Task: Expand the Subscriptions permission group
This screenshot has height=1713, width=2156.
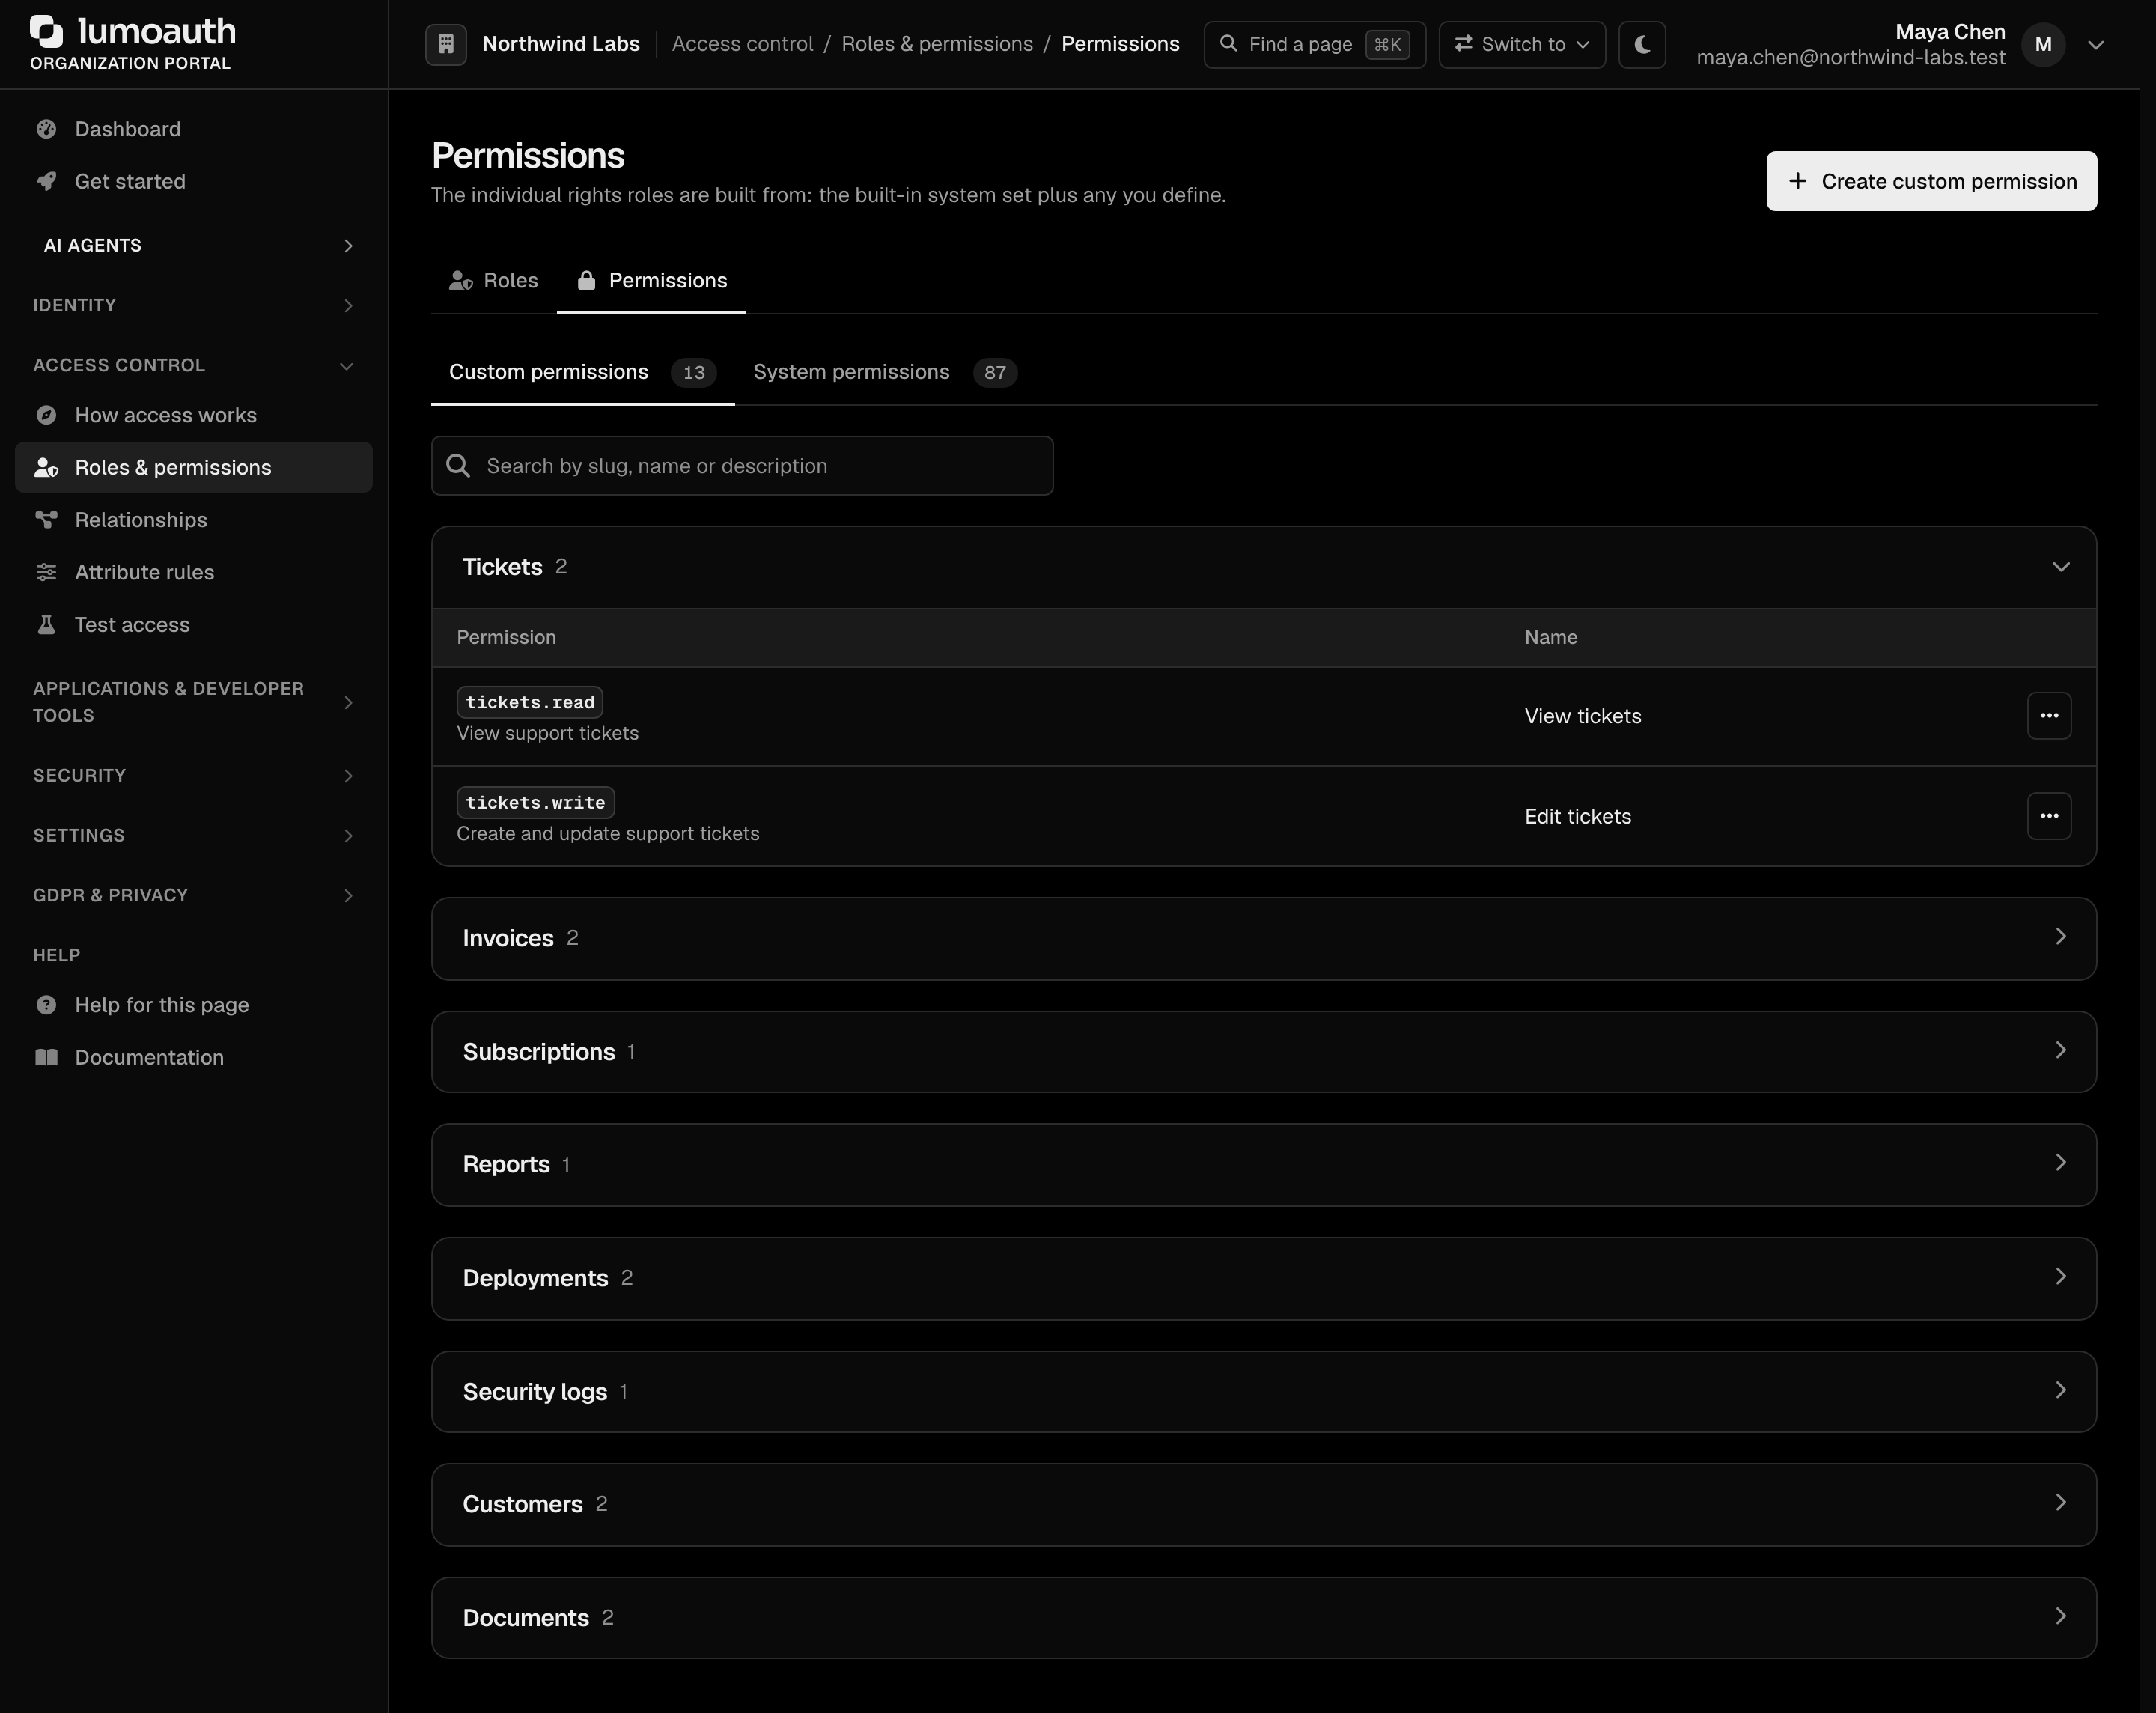Action: click(1264, 1052)
